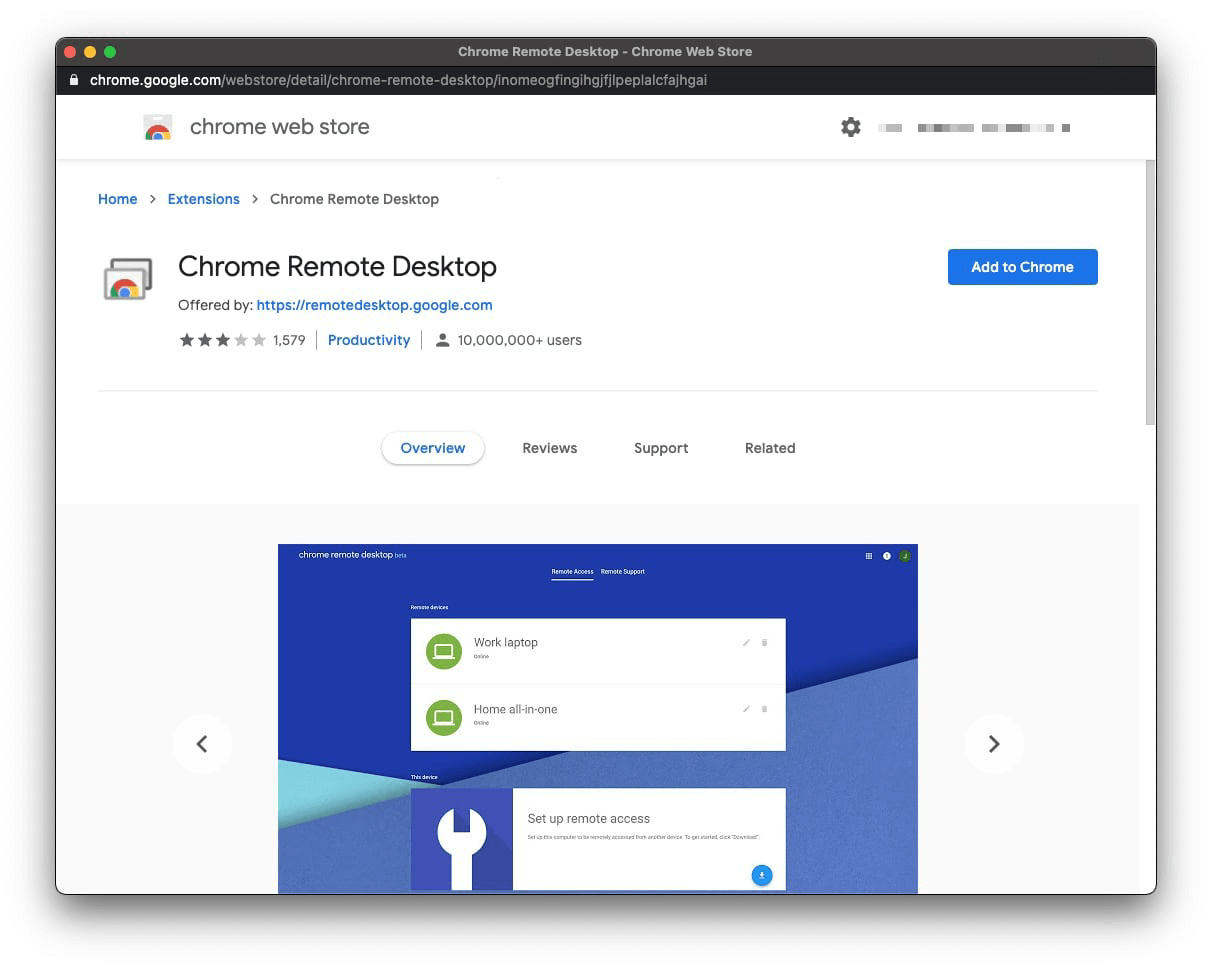Viewport: 1212px width, 968px height.
Task: Open the Productivity category link
Action: (369, 340)
